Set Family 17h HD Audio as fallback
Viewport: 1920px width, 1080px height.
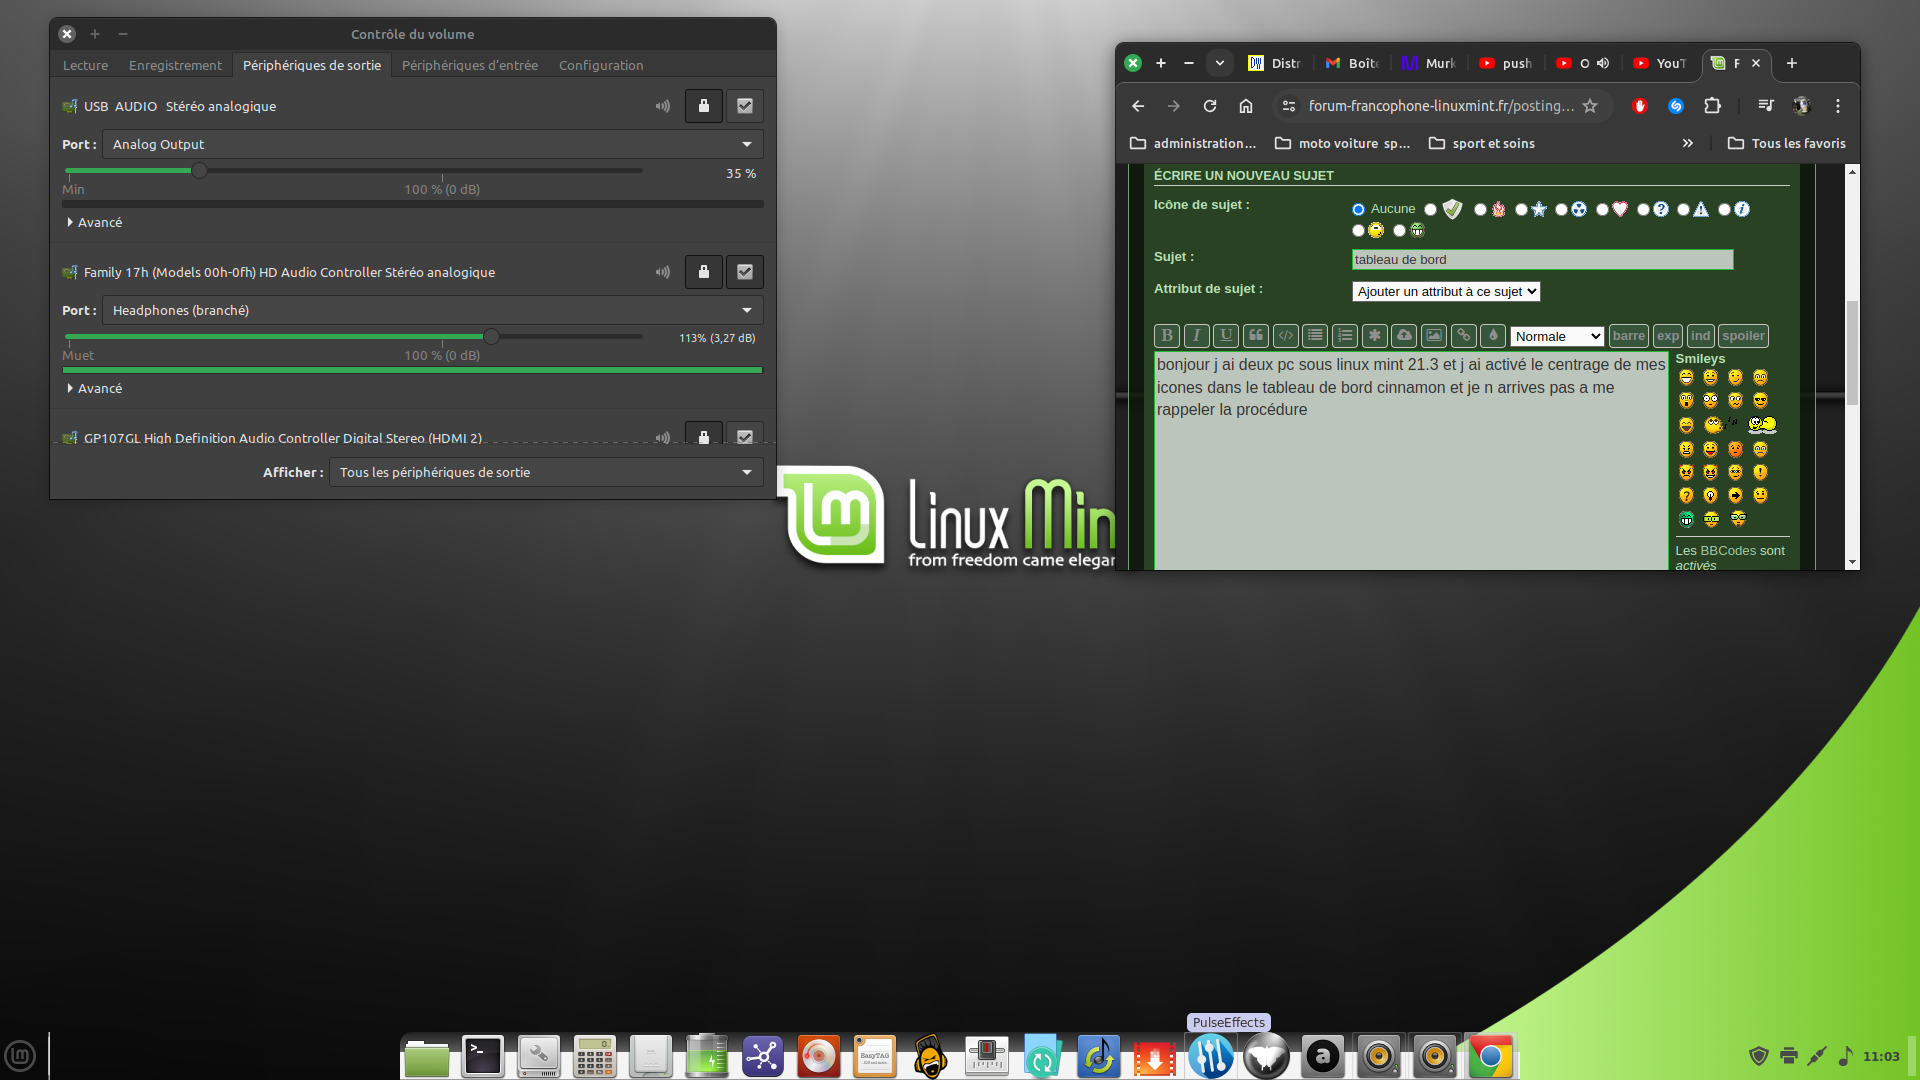[745, 272]
